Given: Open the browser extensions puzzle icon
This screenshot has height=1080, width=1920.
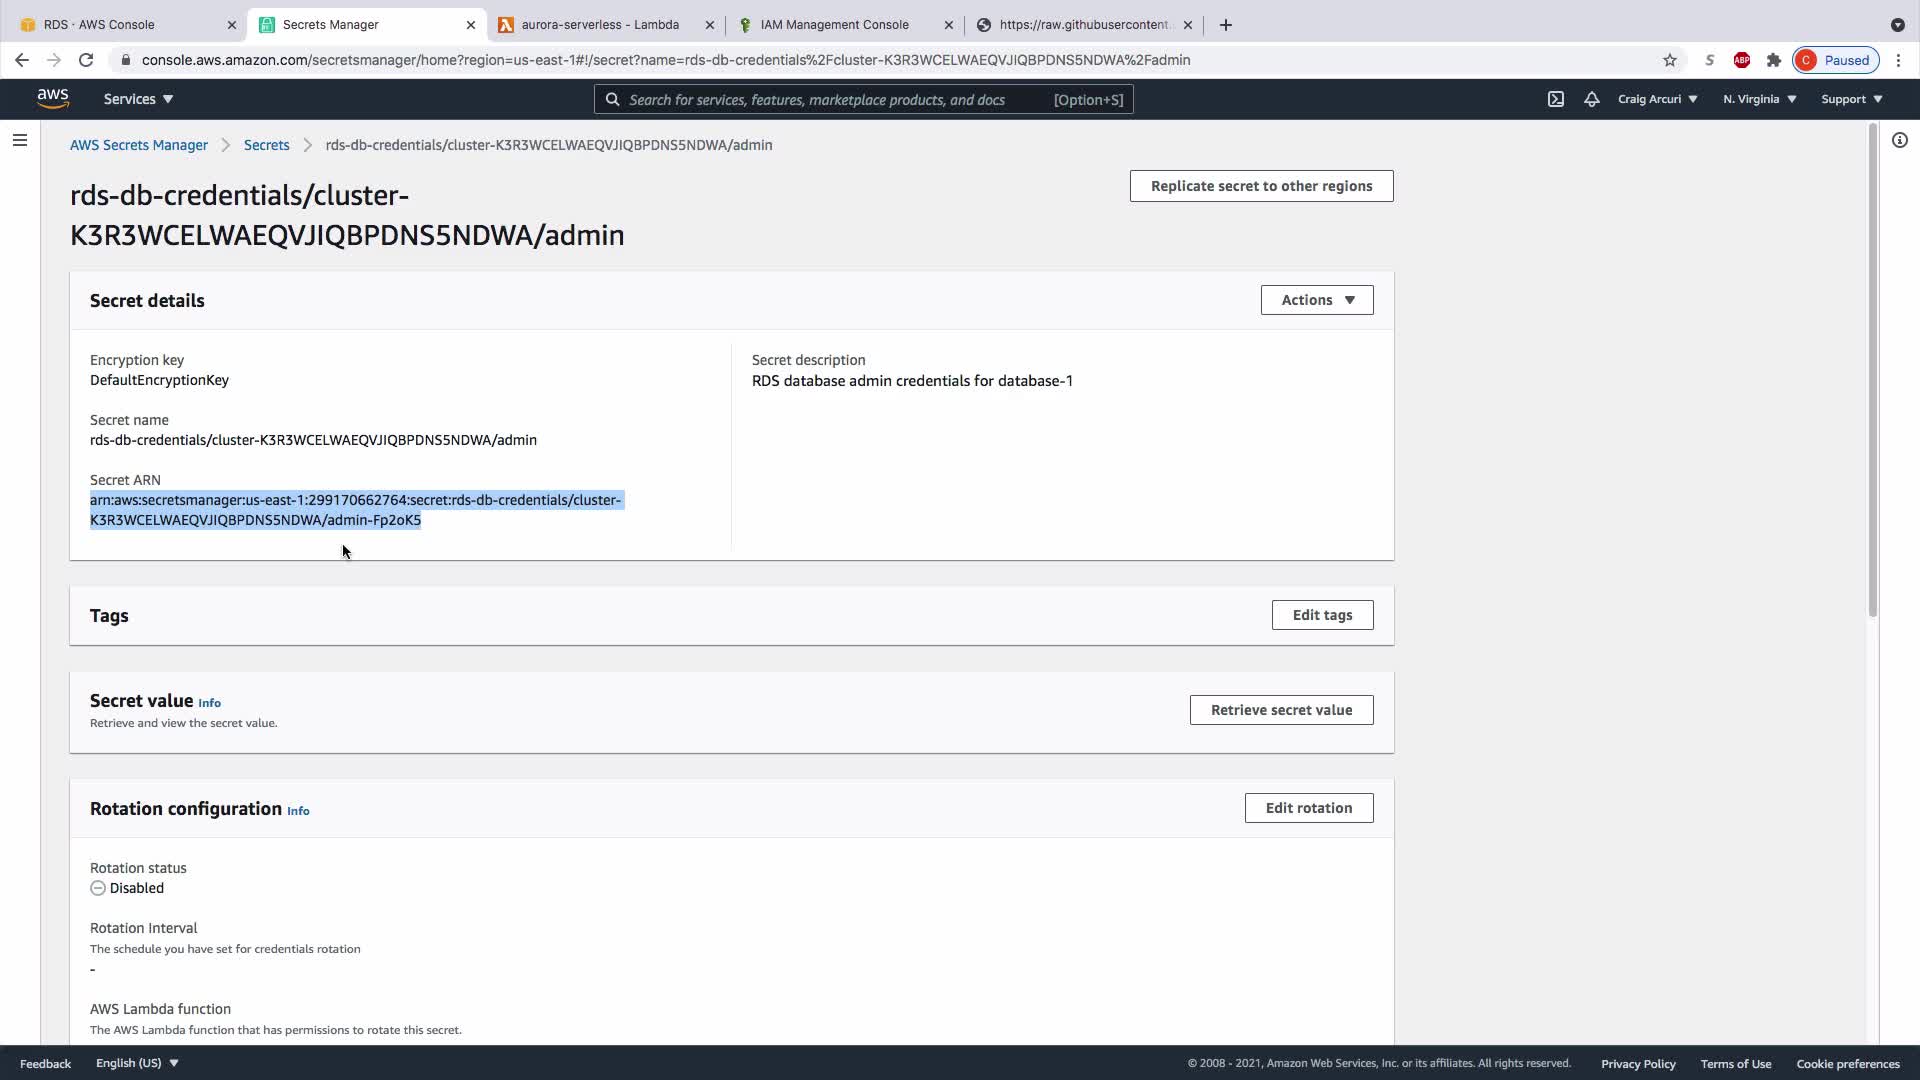Looking at the screenshot, I should [1773, 60].
